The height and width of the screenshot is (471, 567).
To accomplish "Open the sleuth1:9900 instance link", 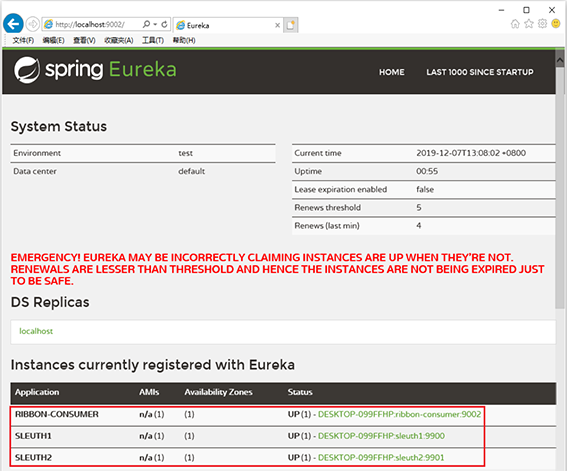I will click(x=381, y=436).
